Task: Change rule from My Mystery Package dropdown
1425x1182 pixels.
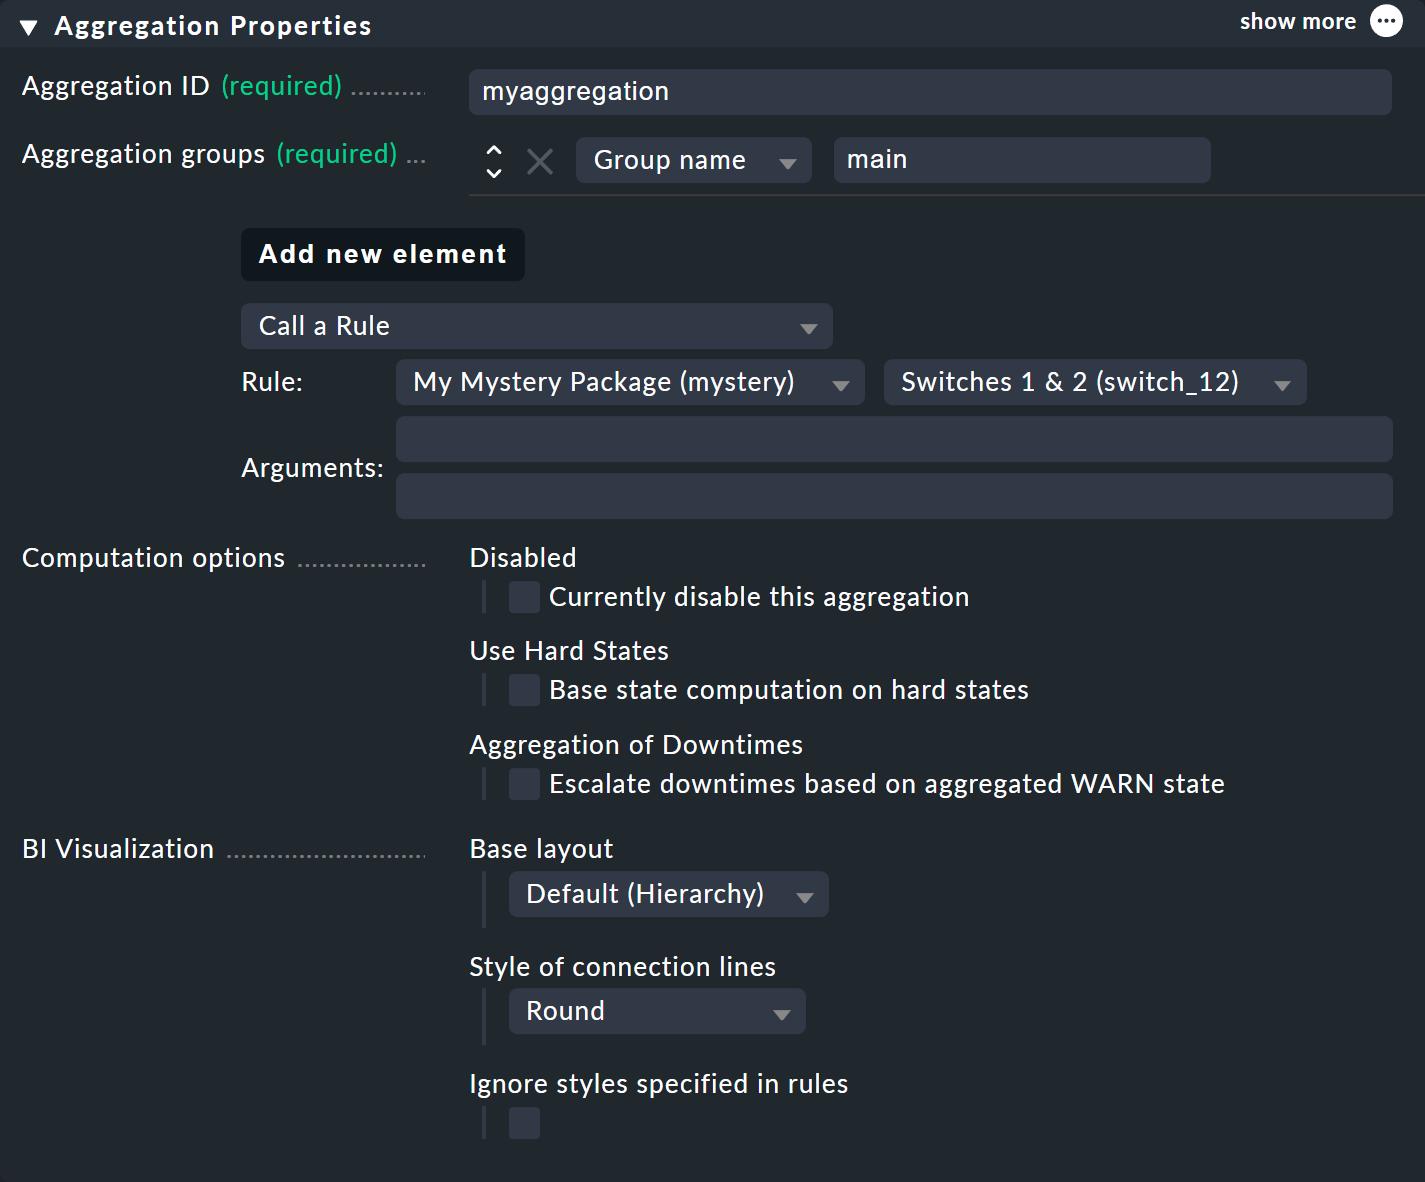Action: [x=629, y=382]
